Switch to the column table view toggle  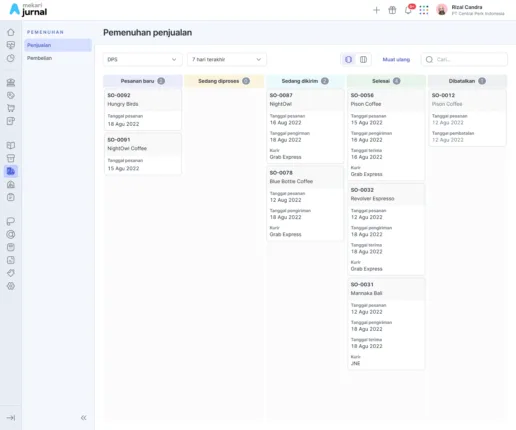coord(363,59)
